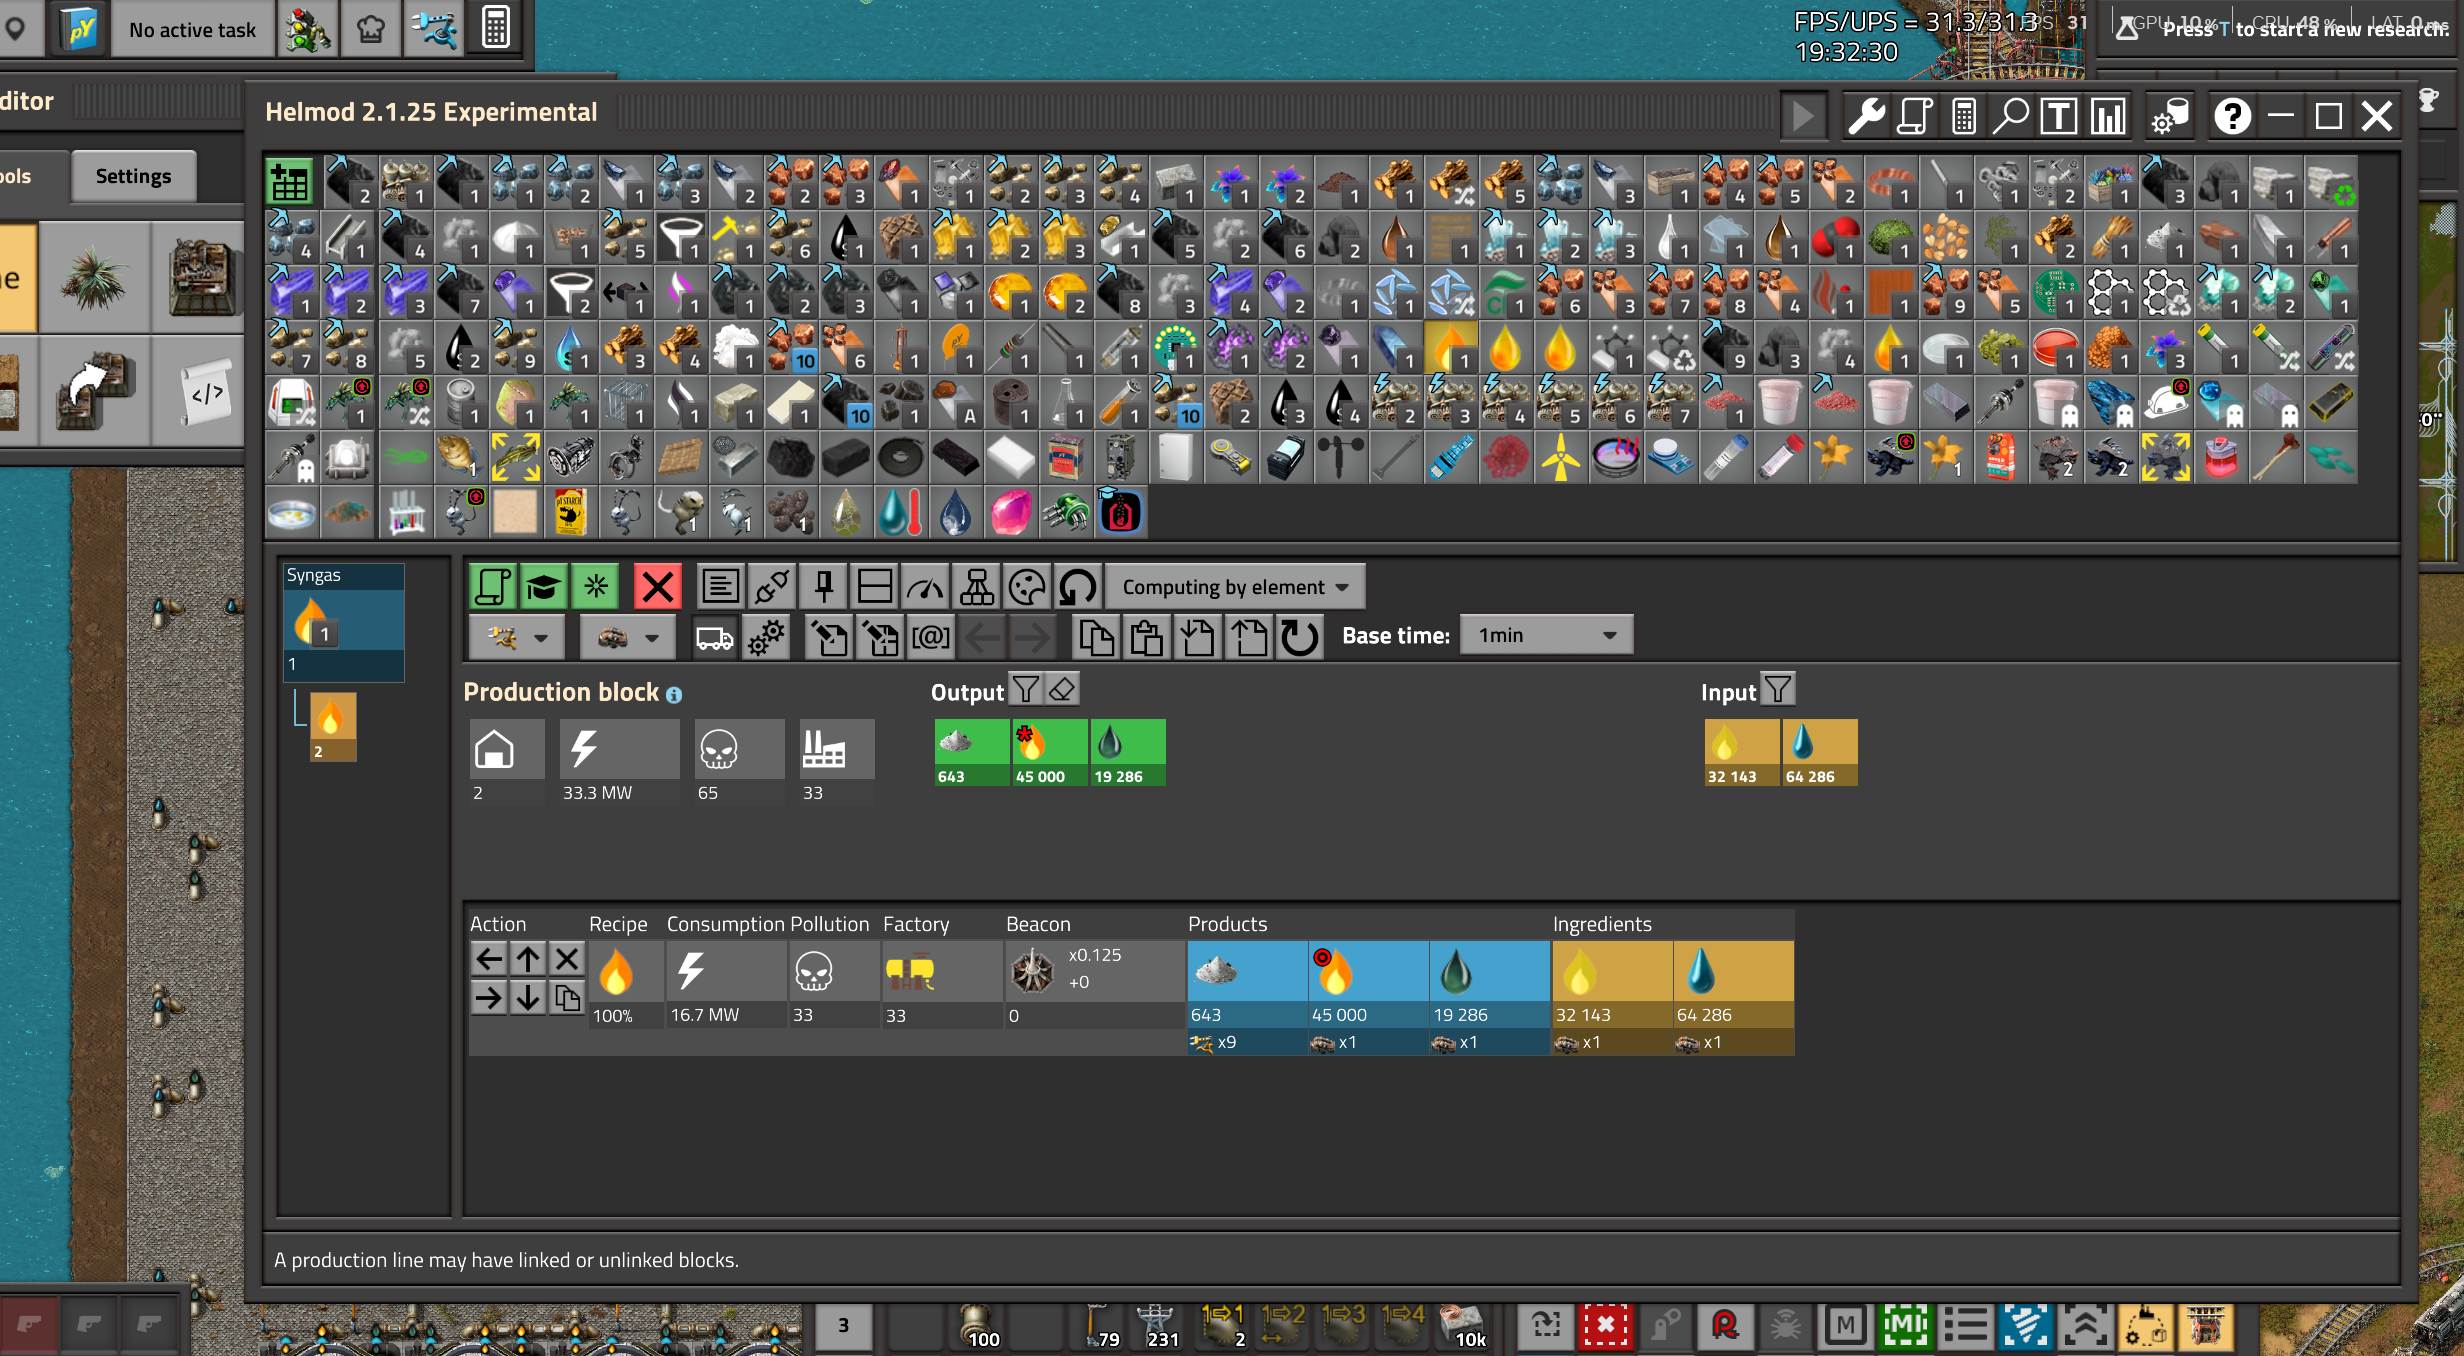Click the Helmod play button in header

1803,116
